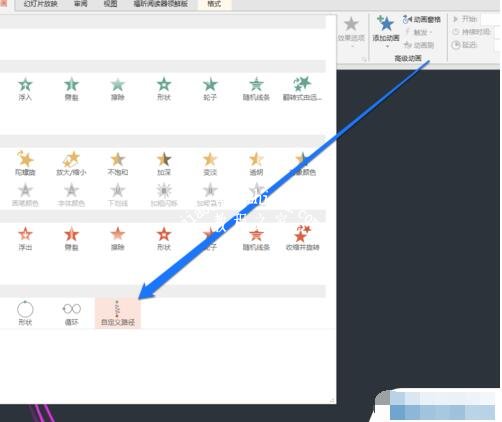Select the 变淡 emphasis animation
This screenshot has width=502, height=422.
[210, 163]
